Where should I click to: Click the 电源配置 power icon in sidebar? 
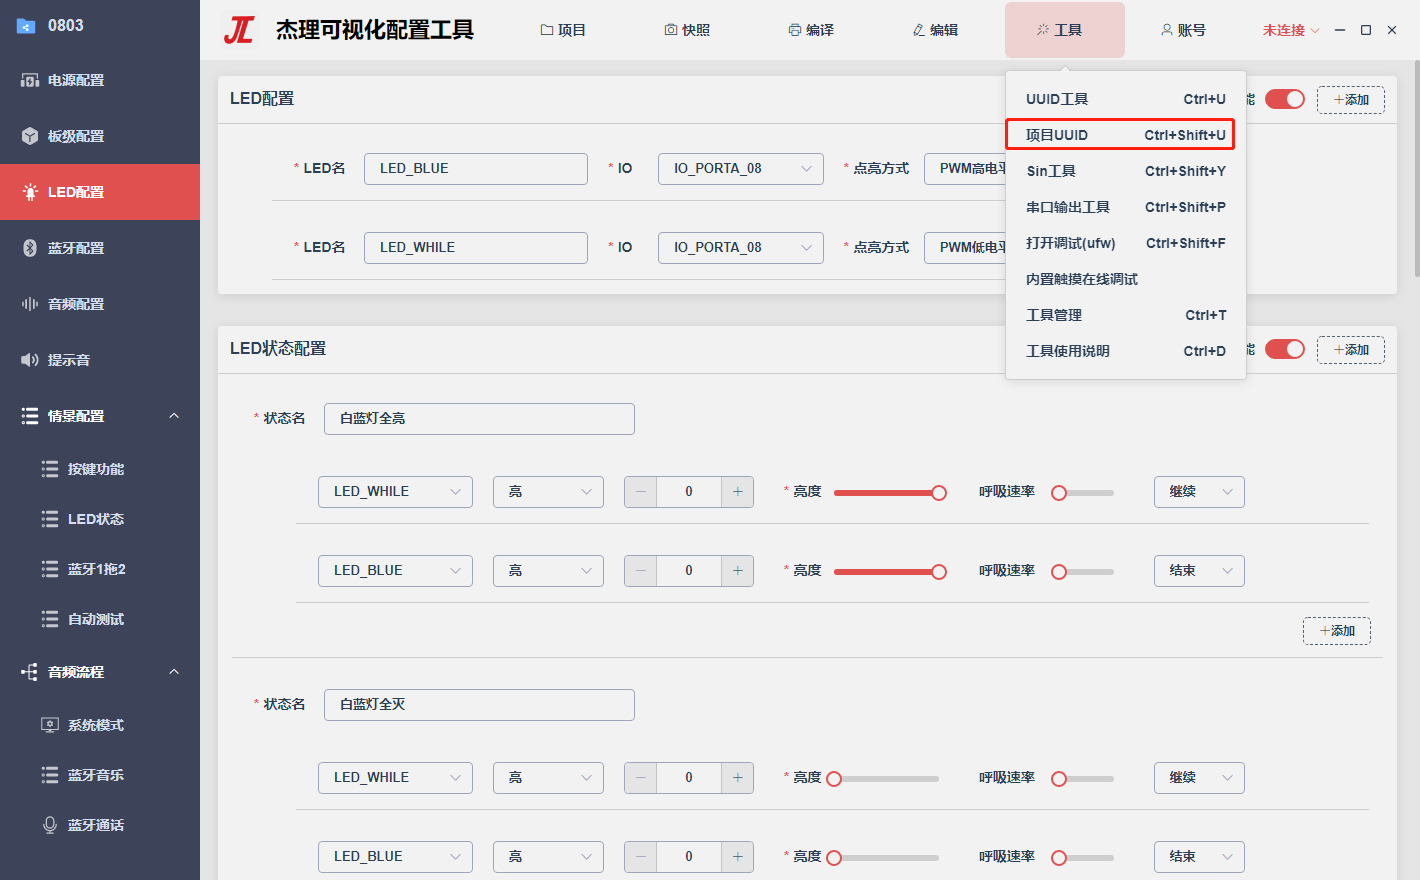pos(30,80)
